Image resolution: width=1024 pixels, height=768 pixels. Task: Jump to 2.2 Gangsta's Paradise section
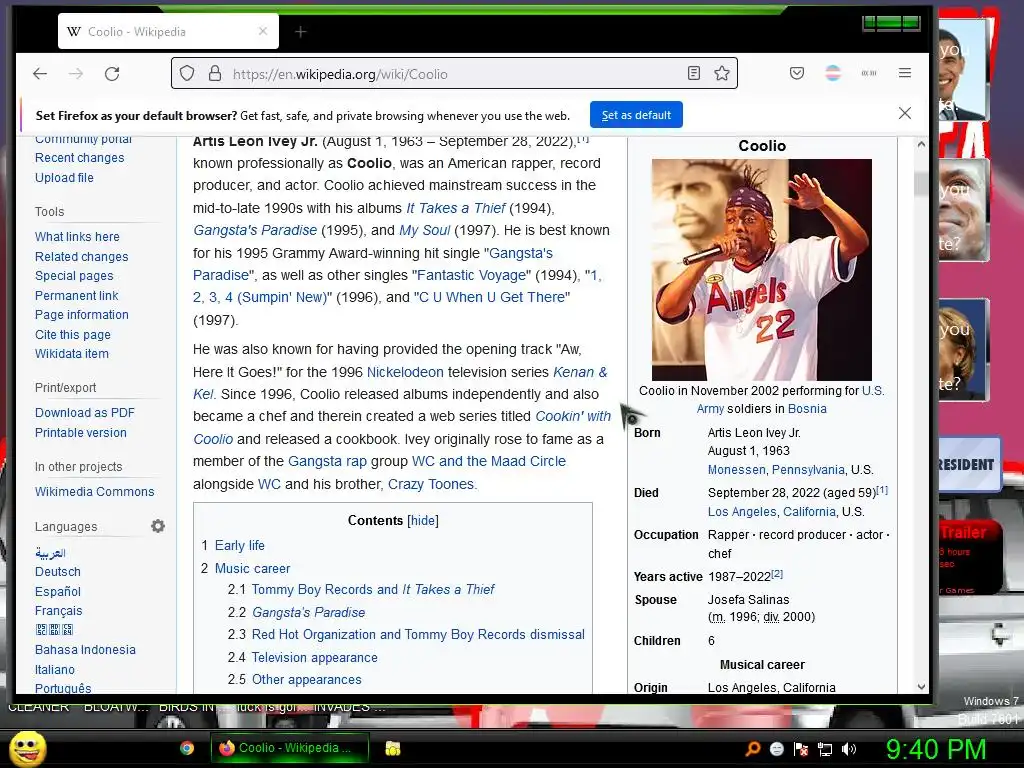[x=308, y=613]
